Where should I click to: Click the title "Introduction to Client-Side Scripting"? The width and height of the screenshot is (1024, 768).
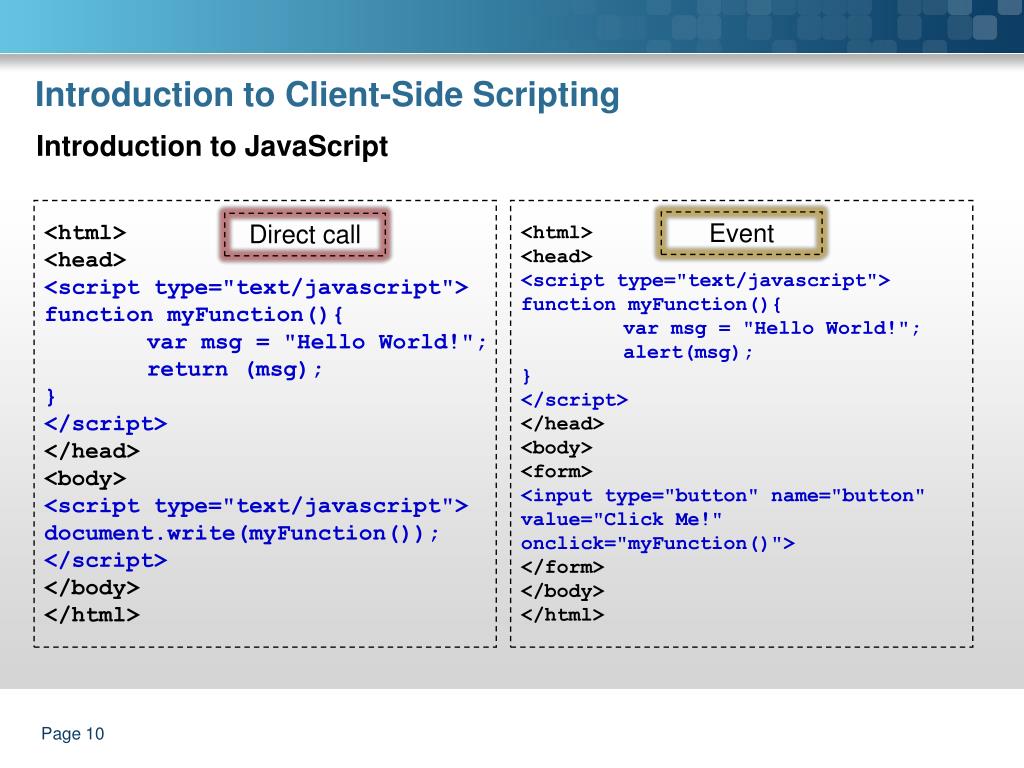327,95
